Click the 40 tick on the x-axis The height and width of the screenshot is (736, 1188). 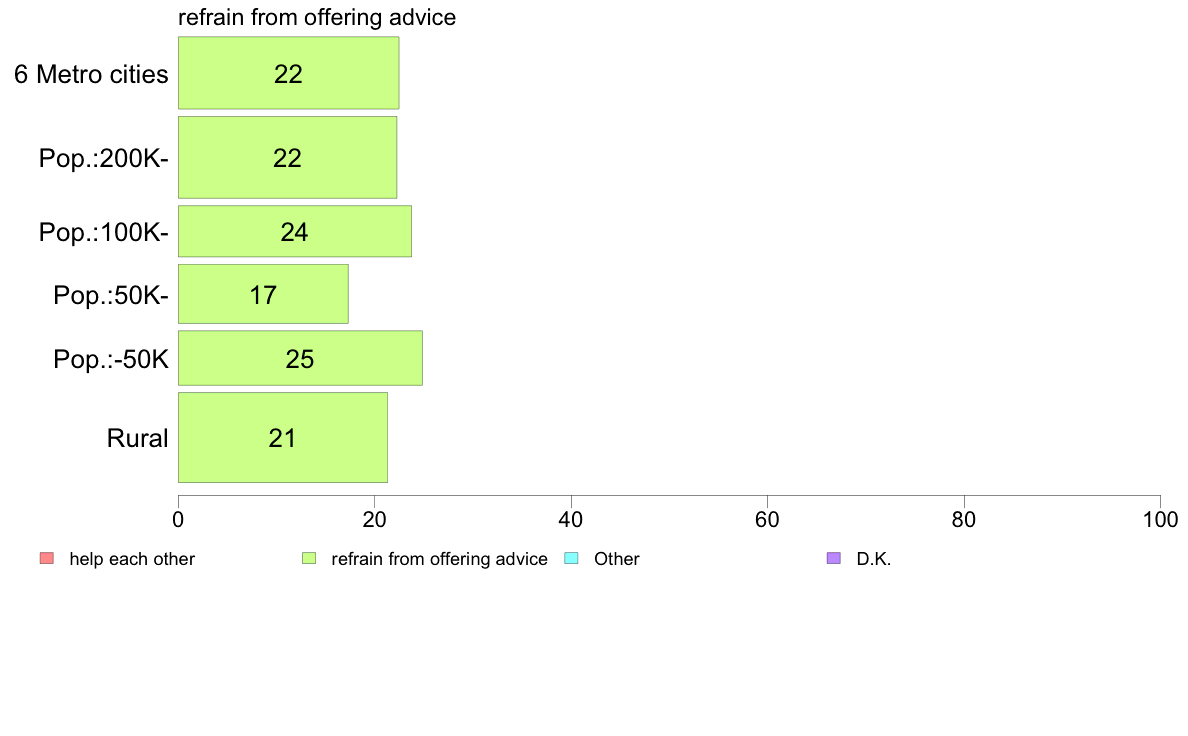coord(571,519)
